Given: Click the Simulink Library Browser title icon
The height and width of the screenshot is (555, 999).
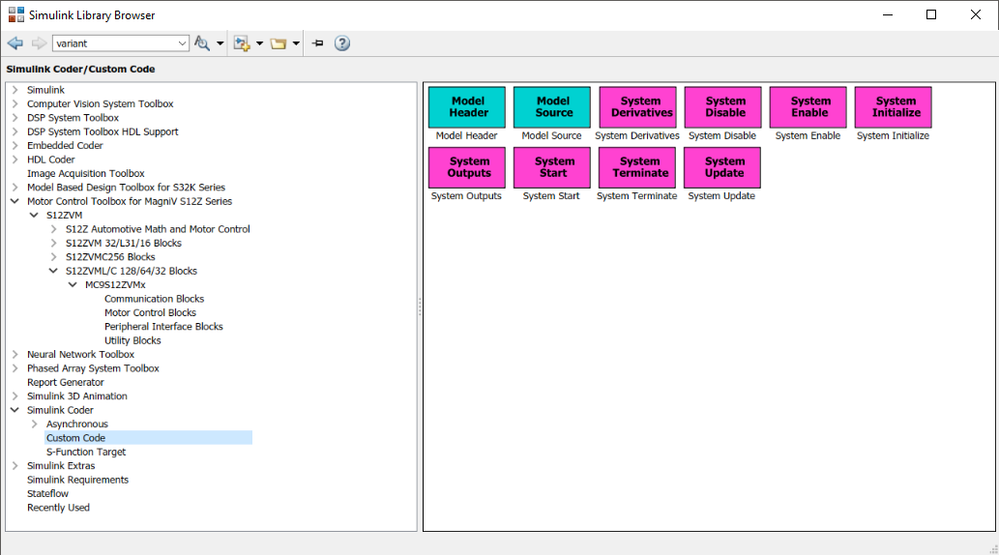Looking at the screenshot, I should point(16,15).
